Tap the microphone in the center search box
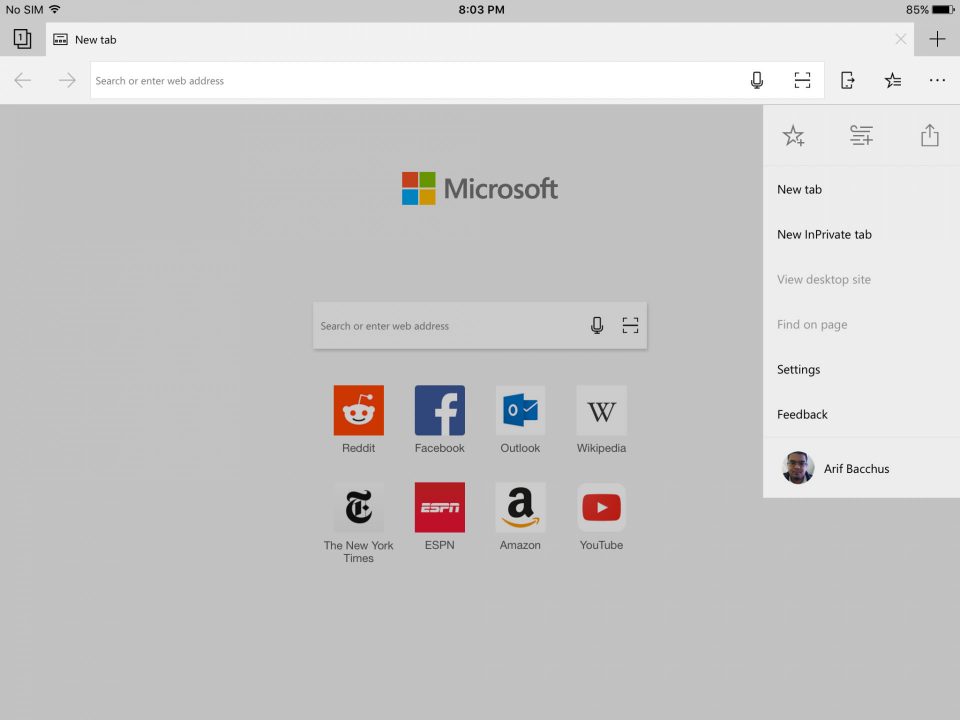 (597, 325)
